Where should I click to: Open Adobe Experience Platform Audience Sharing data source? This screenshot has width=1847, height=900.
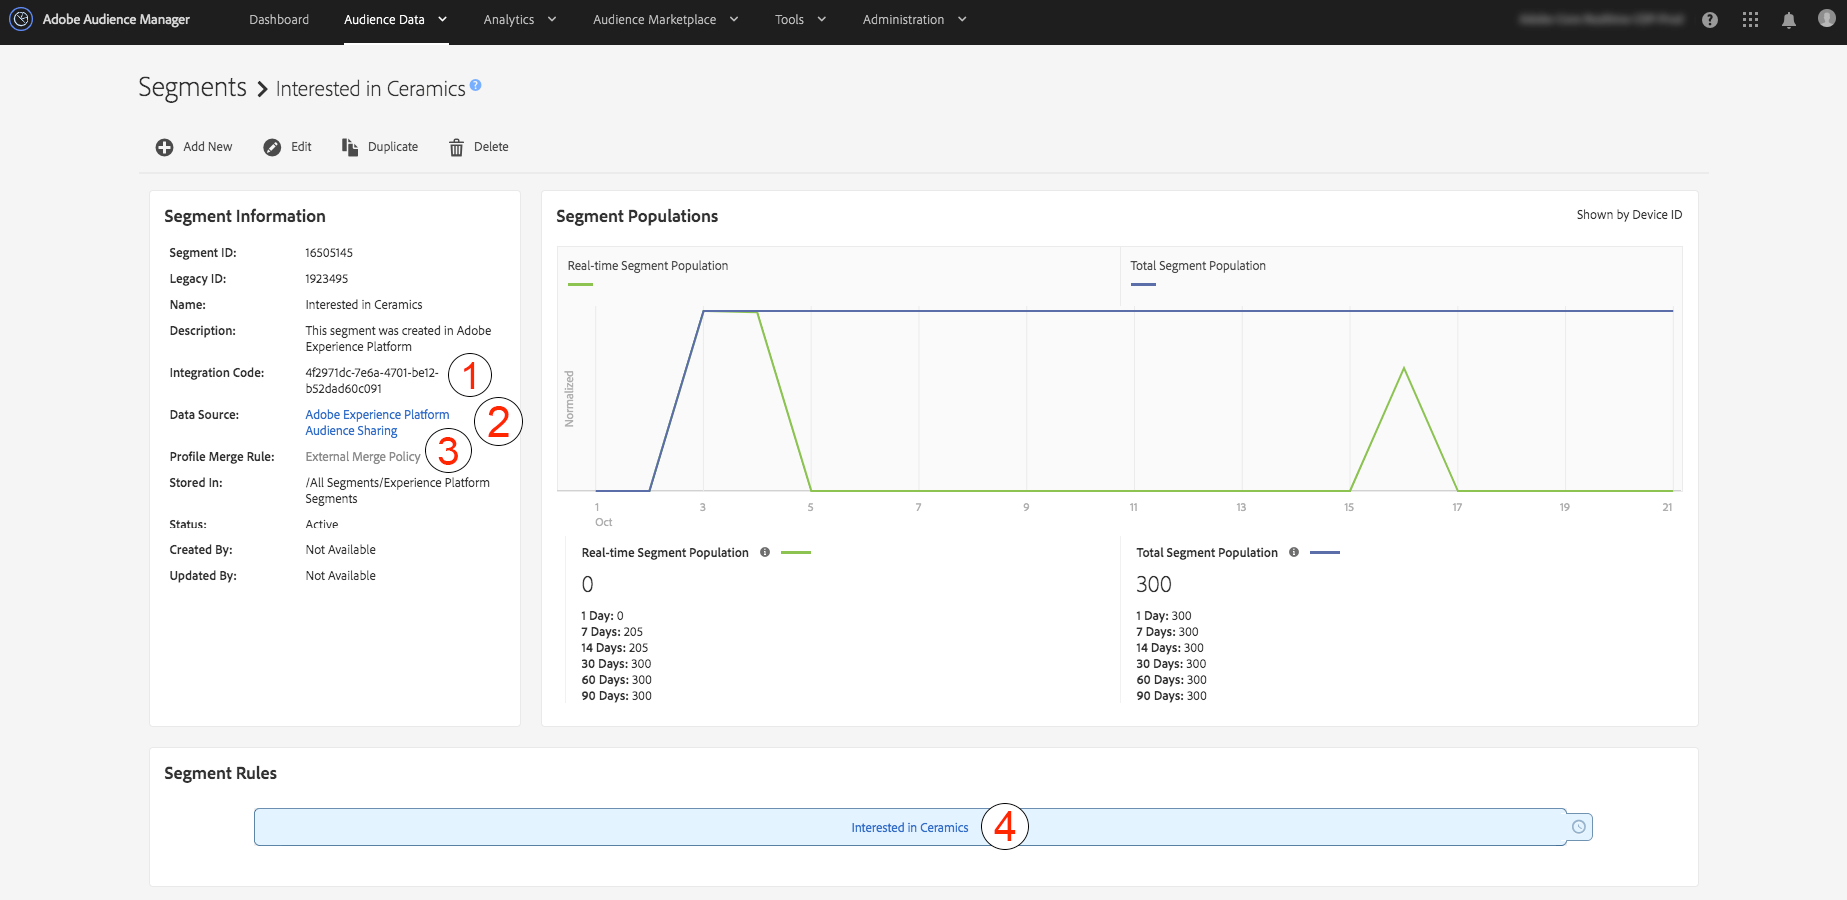[377, 423]
